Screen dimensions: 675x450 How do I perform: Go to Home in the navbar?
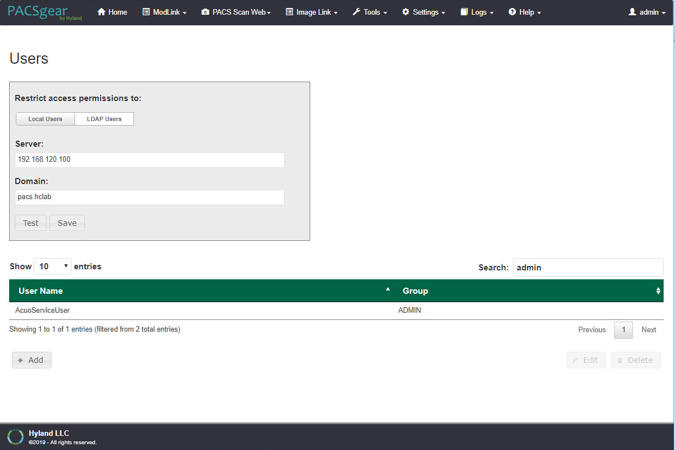click(112, 12)
